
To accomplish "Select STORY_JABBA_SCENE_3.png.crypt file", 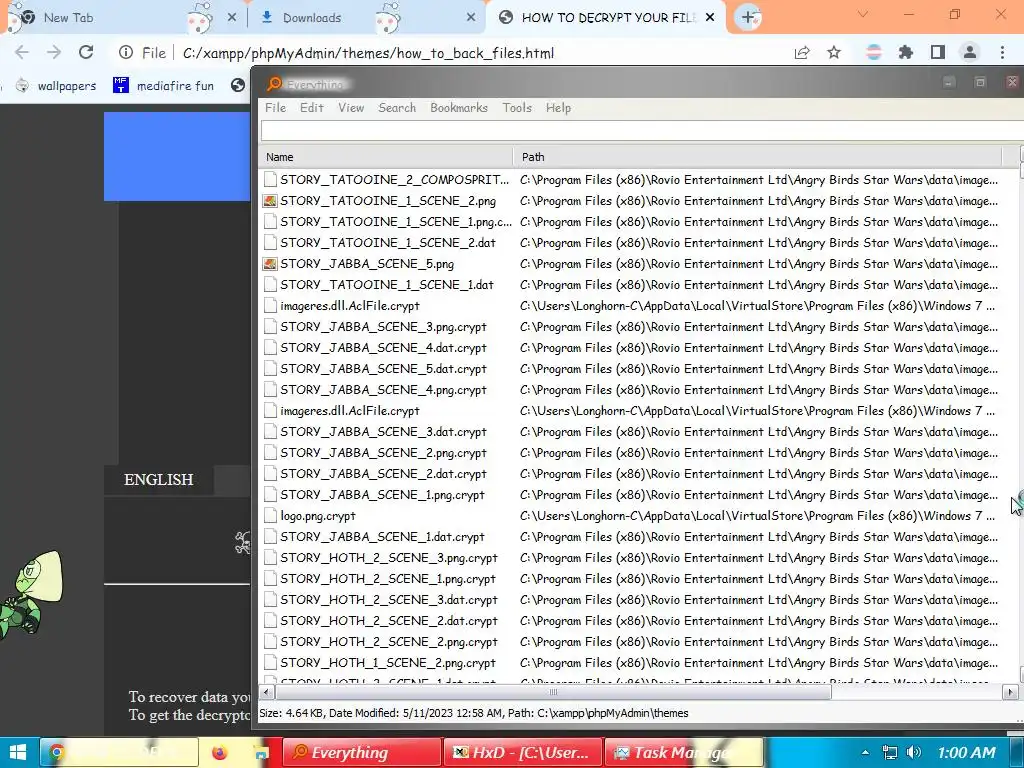I will (x=383, y=327).
